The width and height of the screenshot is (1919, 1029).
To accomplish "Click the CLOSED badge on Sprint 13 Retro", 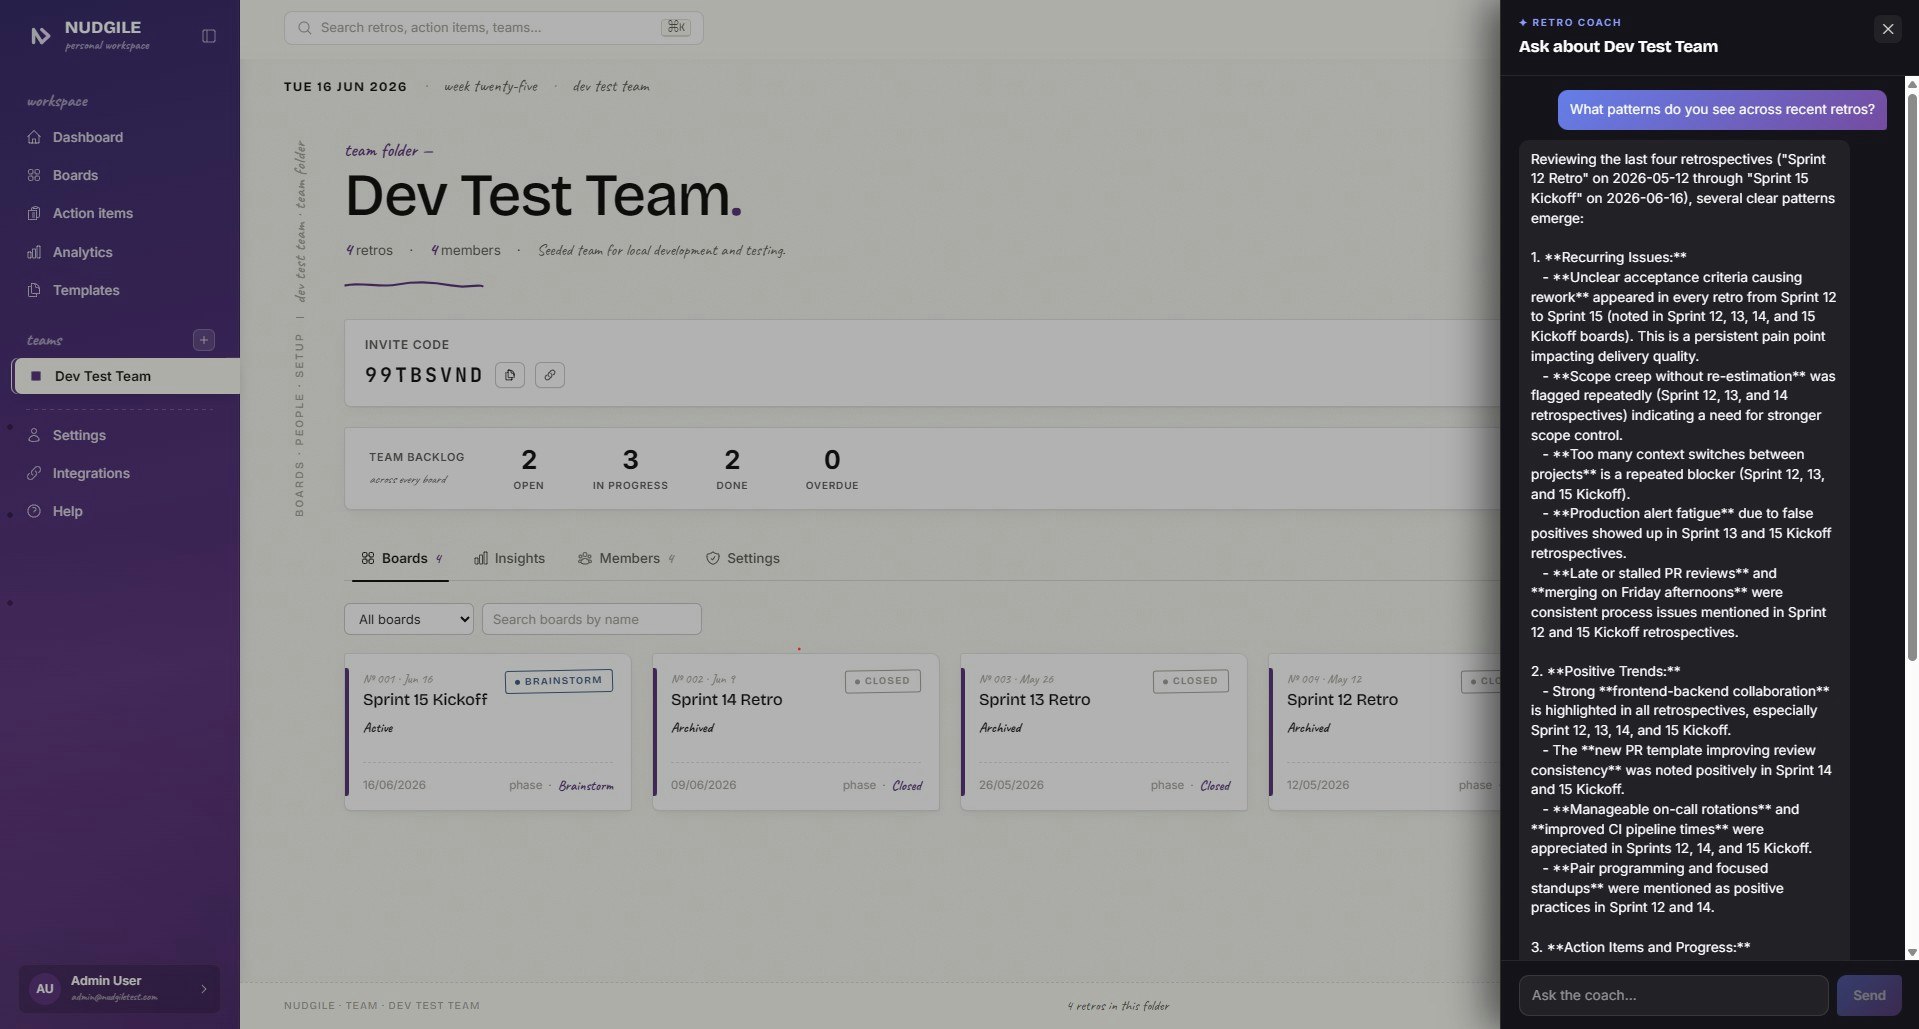I will click(1191, 681).
